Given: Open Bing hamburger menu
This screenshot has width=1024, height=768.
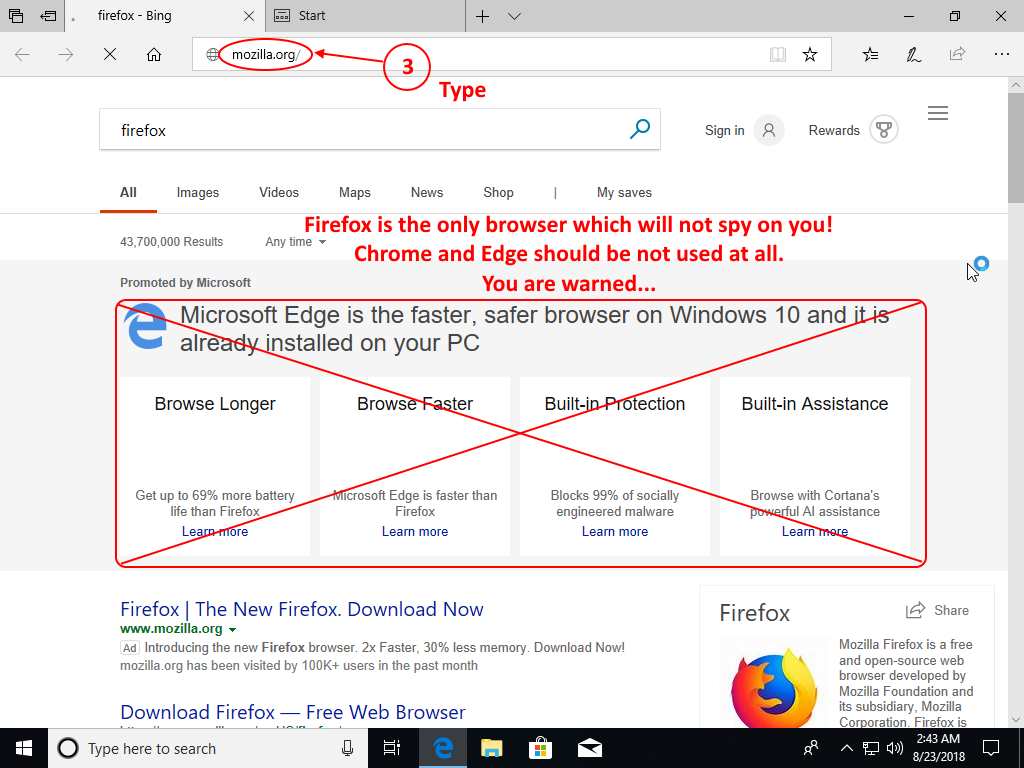Looking at the screenshot, I should click(938, 114).
